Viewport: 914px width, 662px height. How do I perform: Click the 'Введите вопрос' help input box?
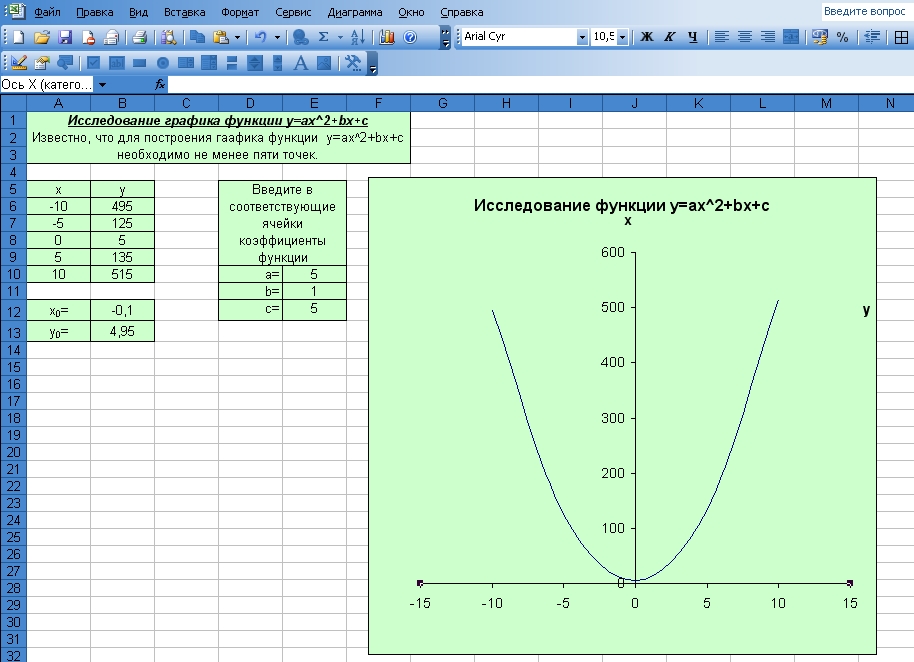(864, 12)
